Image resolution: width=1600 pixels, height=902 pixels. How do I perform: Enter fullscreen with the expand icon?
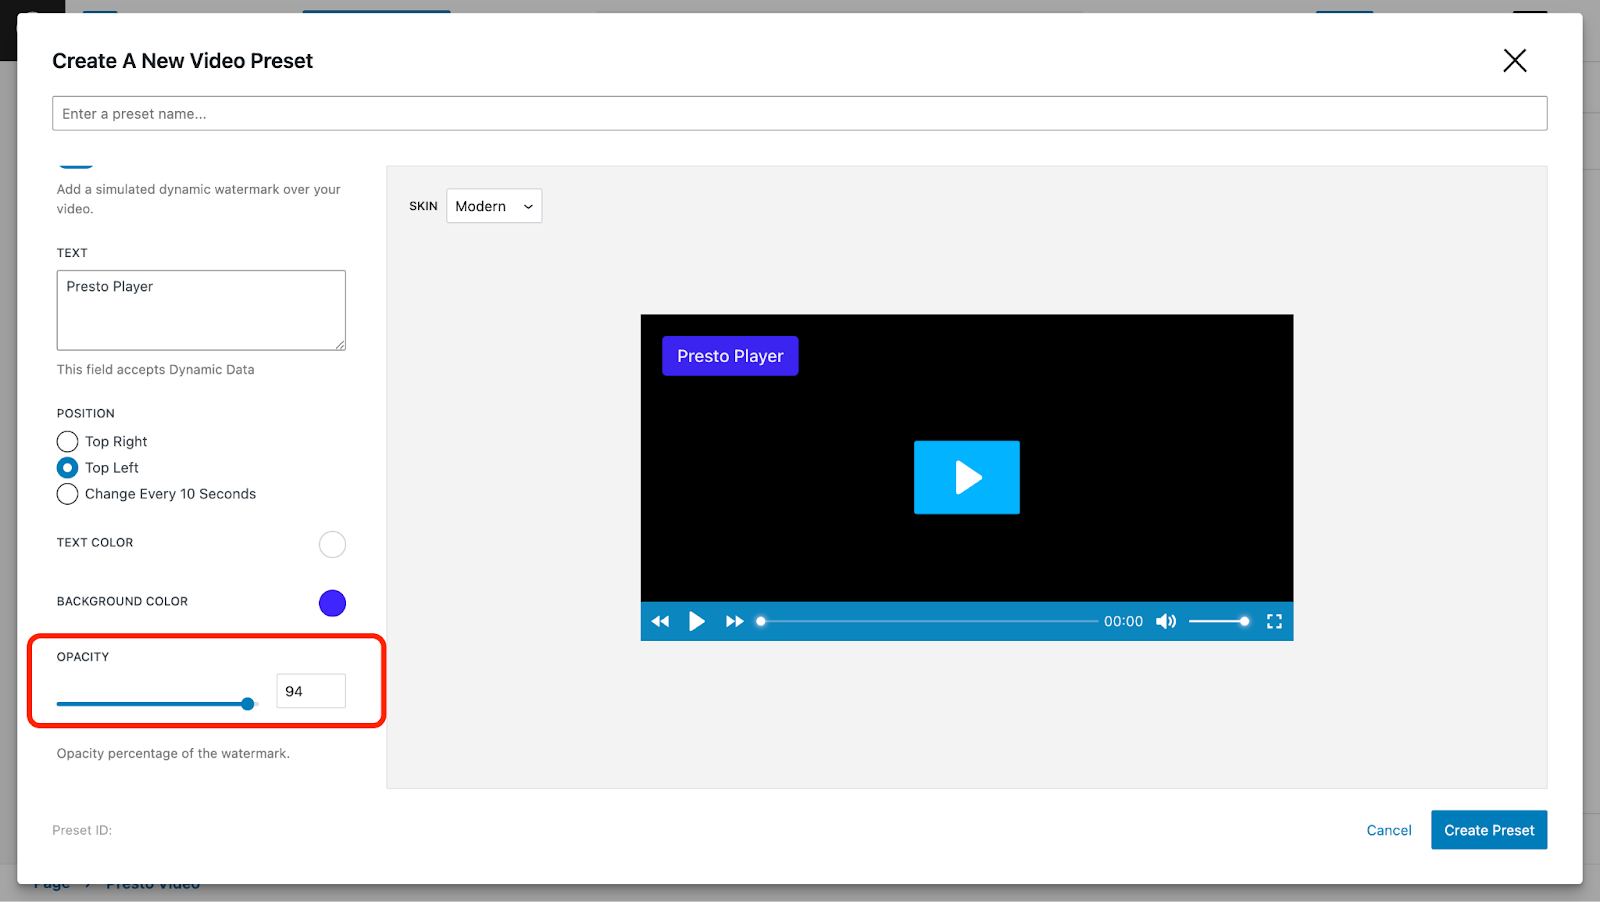pos(1274,621)
